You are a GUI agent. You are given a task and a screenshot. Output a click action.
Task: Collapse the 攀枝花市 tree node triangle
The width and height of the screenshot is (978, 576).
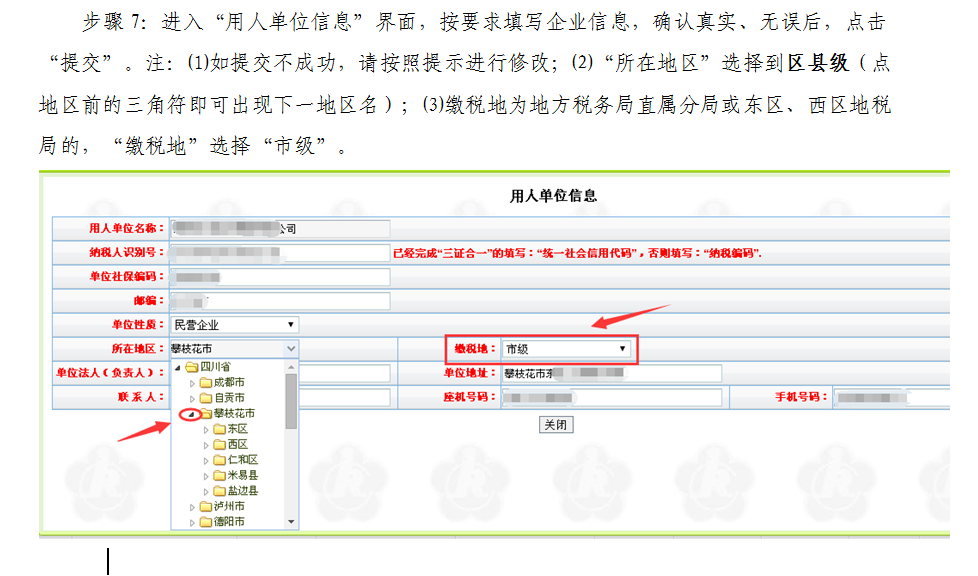point(191,414)
